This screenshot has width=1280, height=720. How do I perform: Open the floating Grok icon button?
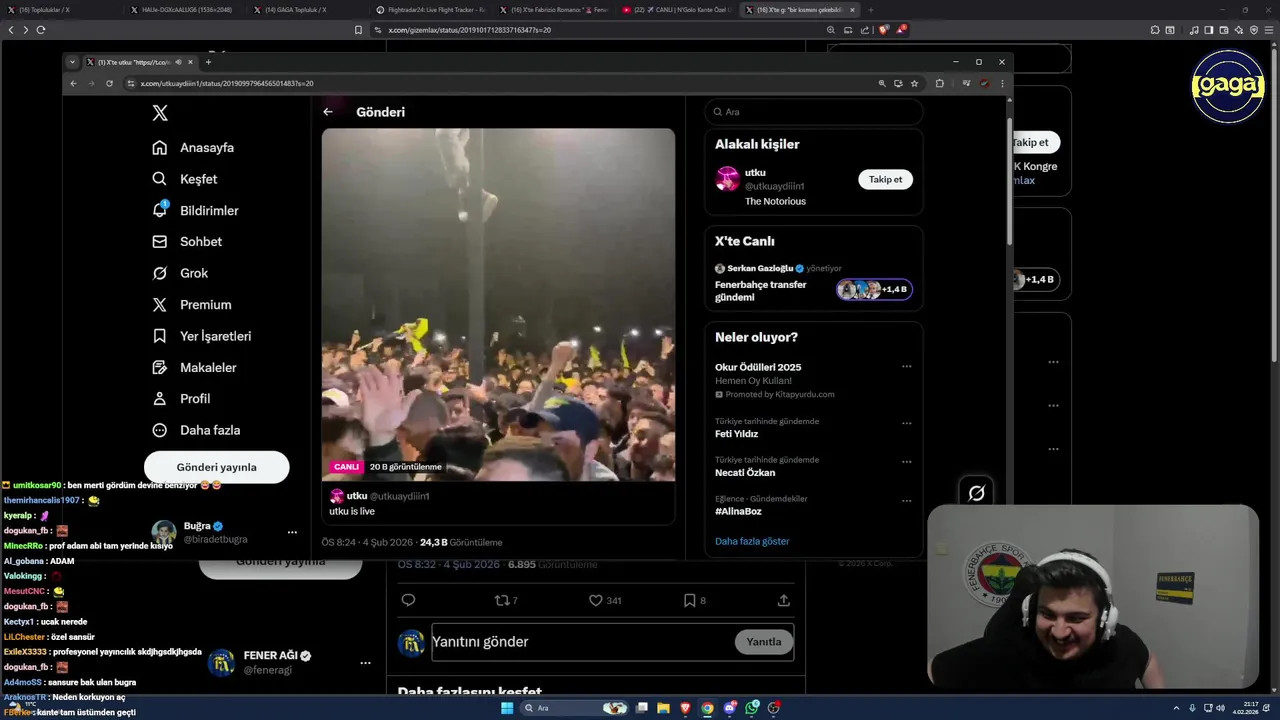click(977, 492)
